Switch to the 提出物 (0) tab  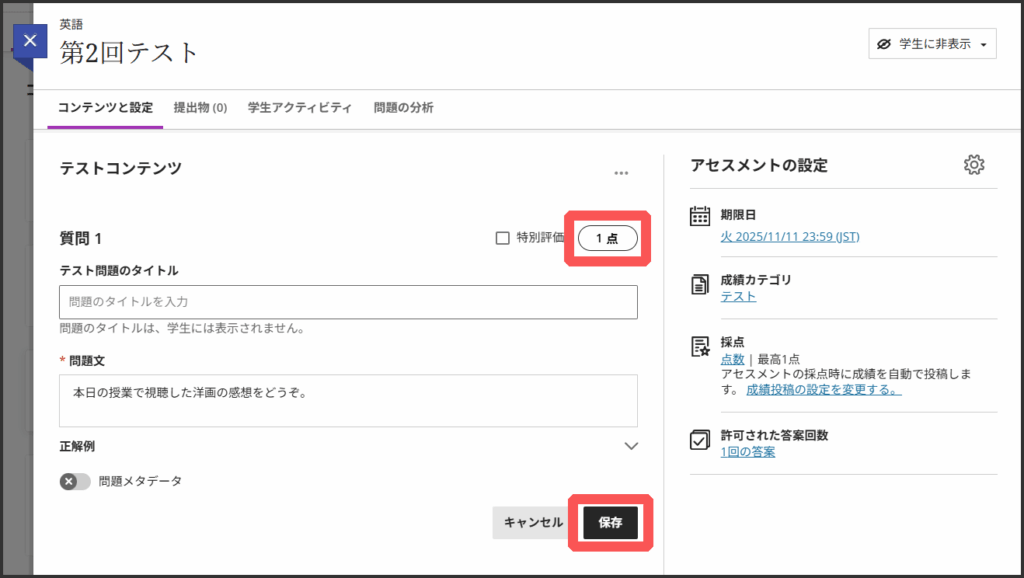coord(200,108)
